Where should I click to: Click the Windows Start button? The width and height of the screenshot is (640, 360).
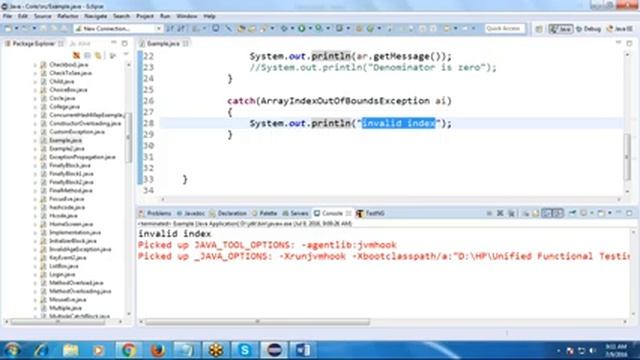click(x=12, y=350)
